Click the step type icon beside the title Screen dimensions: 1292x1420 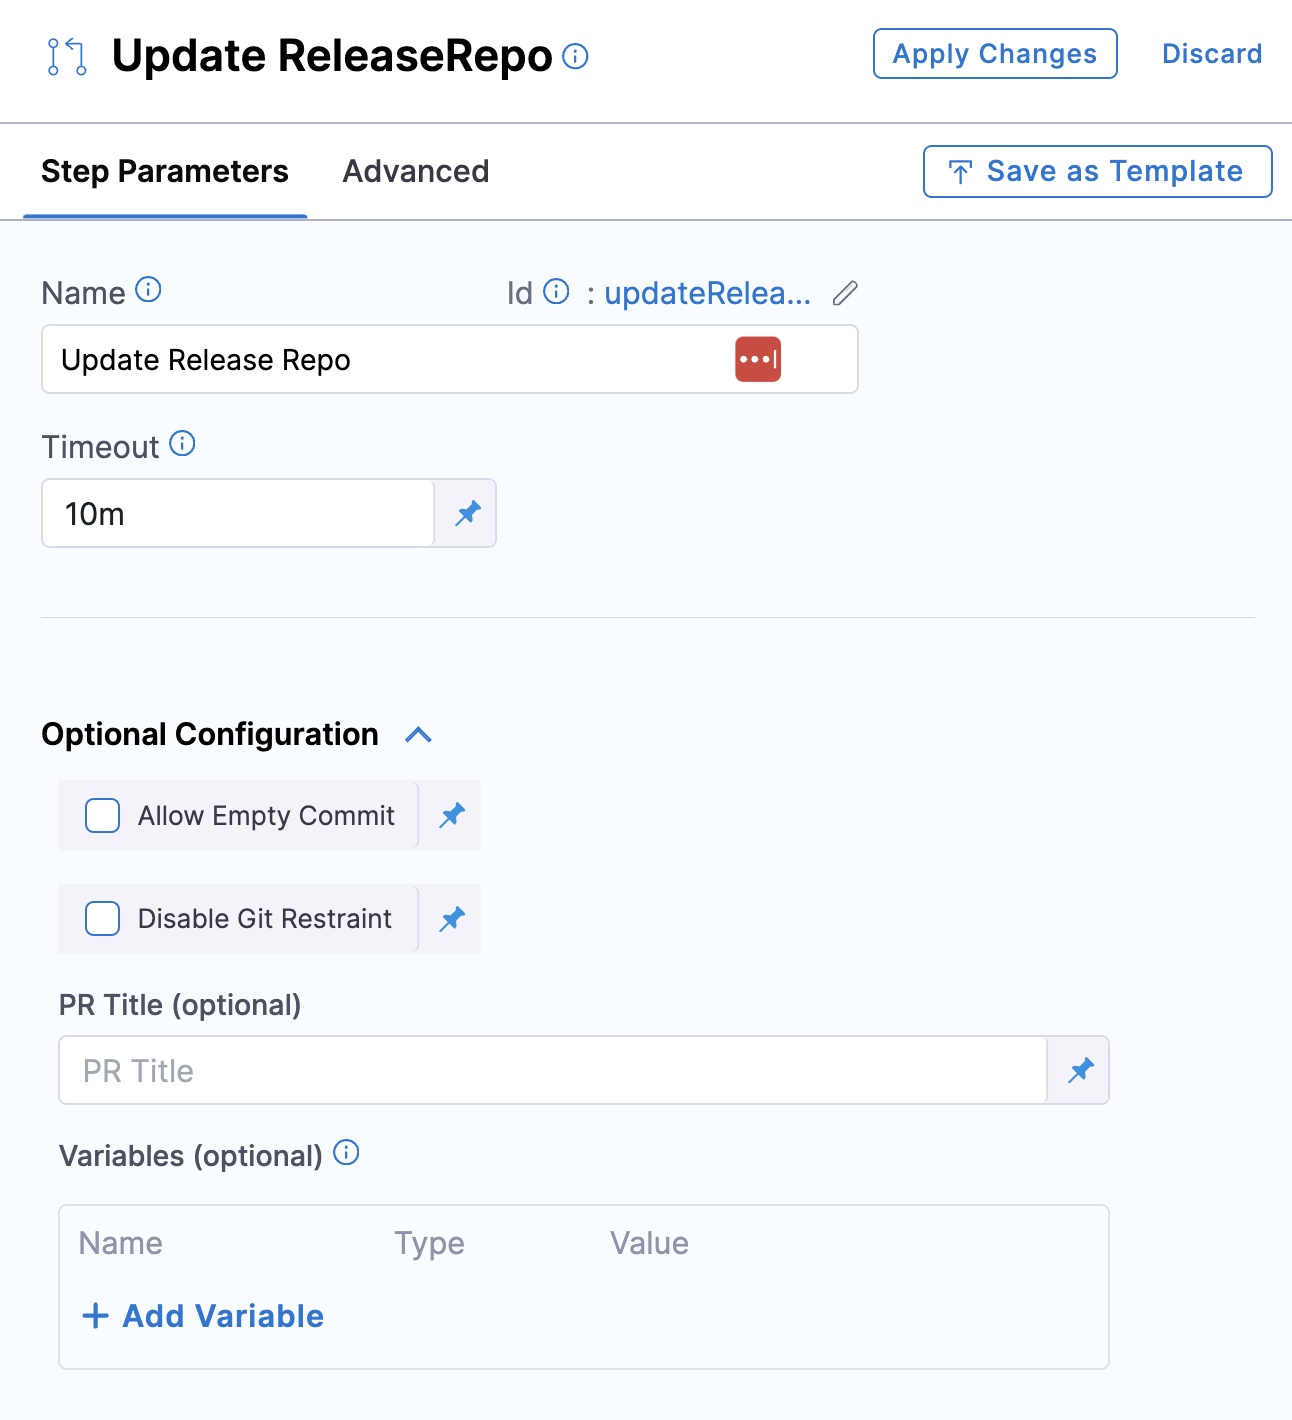point(66,57)
